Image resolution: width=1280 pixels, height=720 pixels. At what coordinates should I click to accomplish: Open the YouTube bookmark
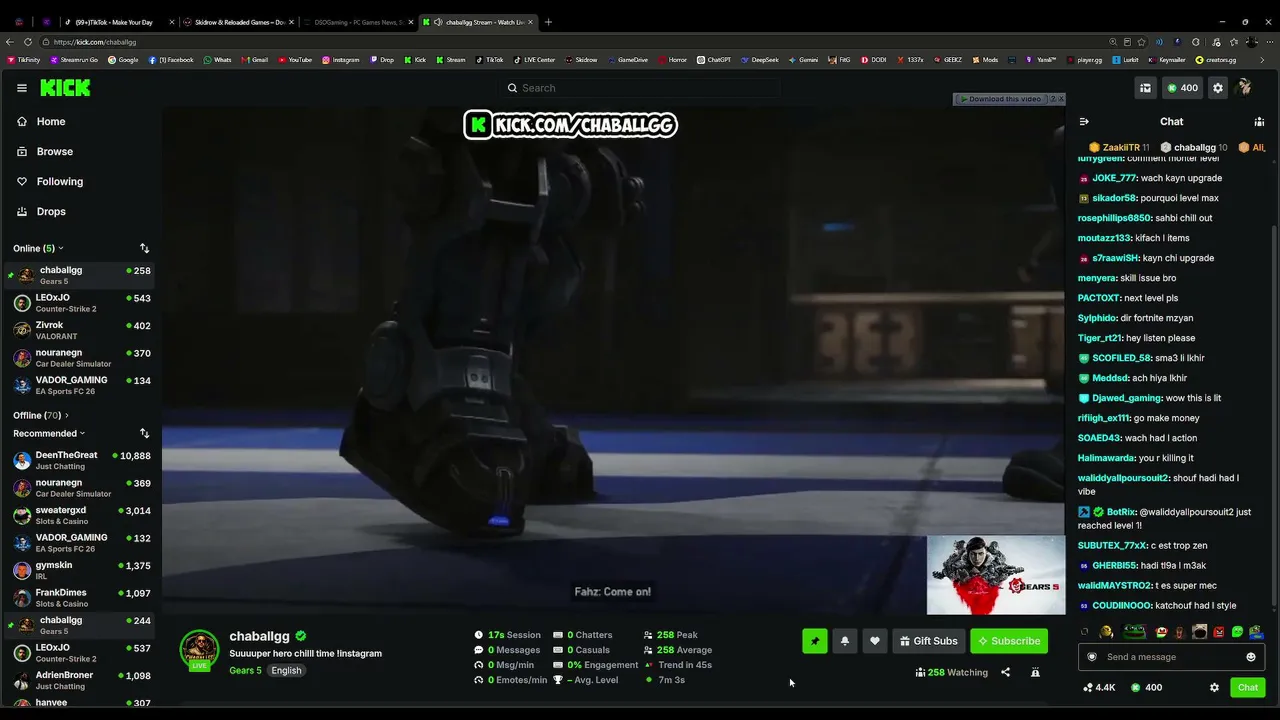click(x=295, y=60)
